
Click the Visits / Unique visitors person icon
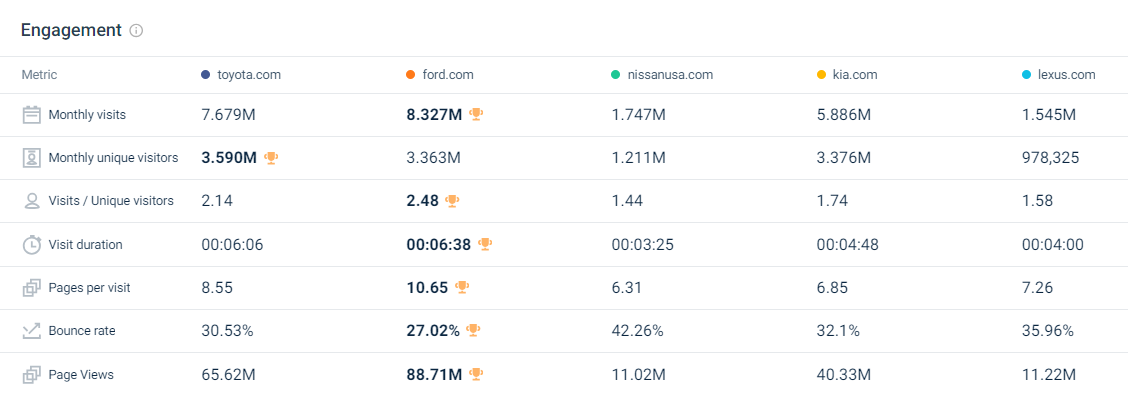(31, 201)
